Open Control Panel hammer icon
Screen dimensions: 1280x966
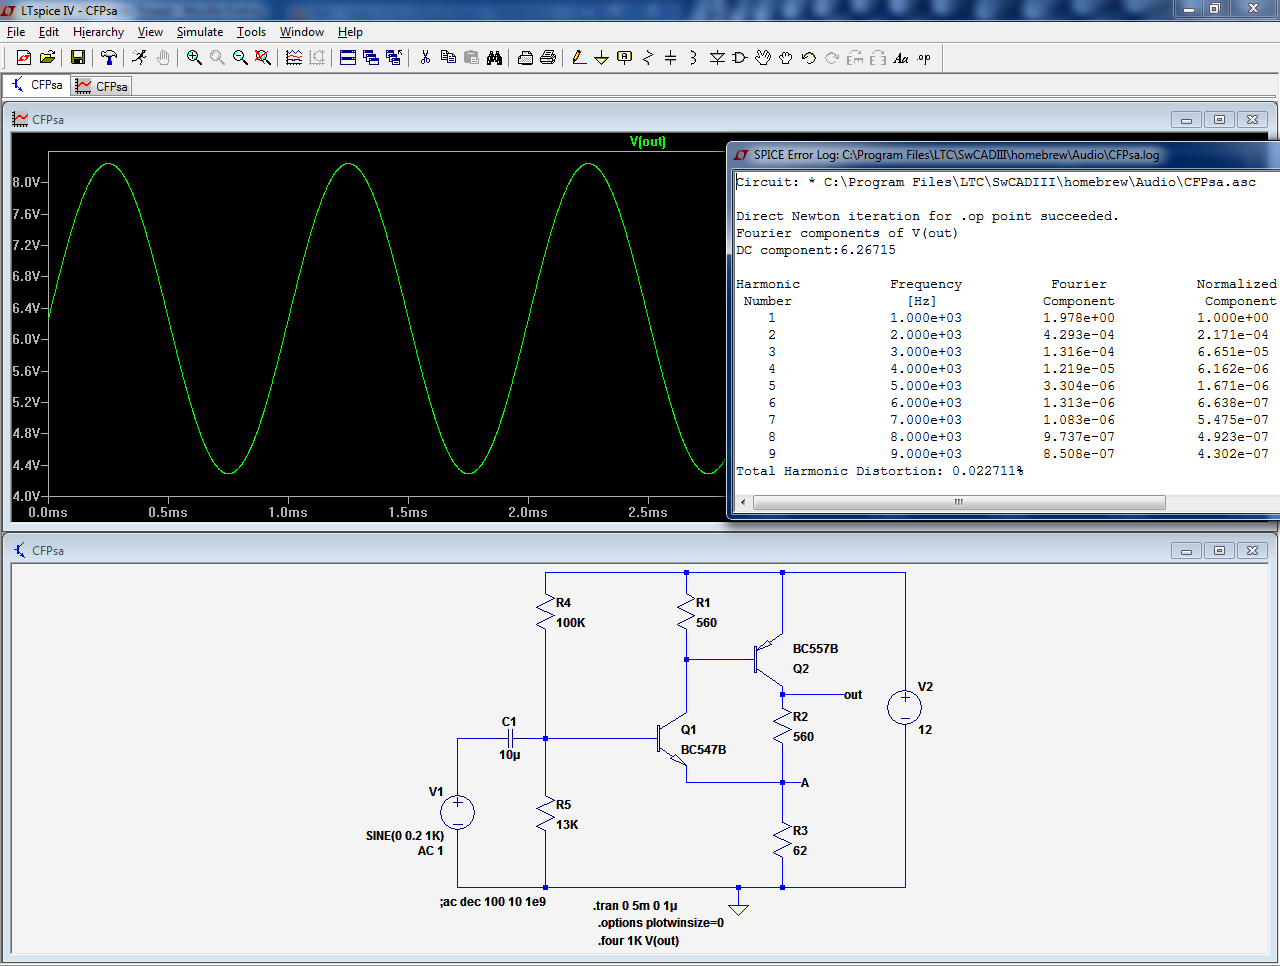pos(109,58)
